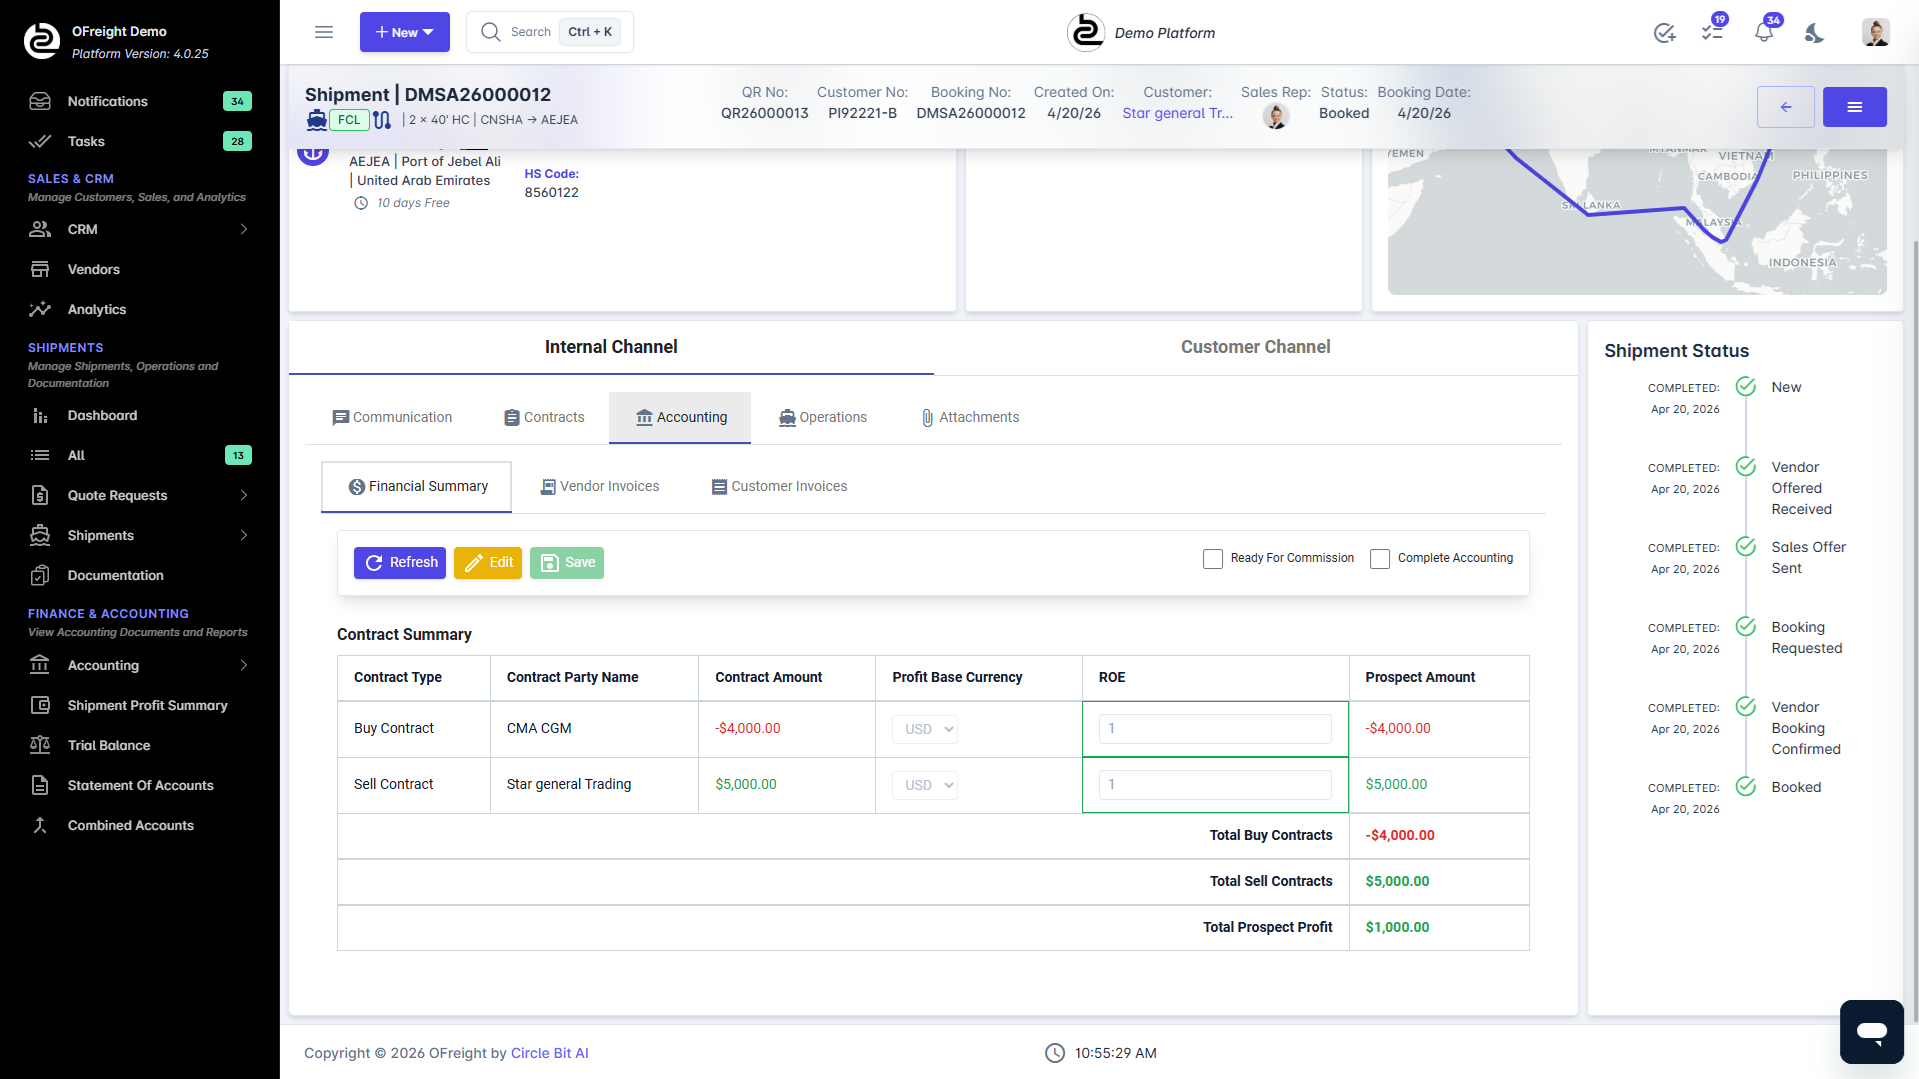Check Complete Accounting checkbox

click(1380, 559)
